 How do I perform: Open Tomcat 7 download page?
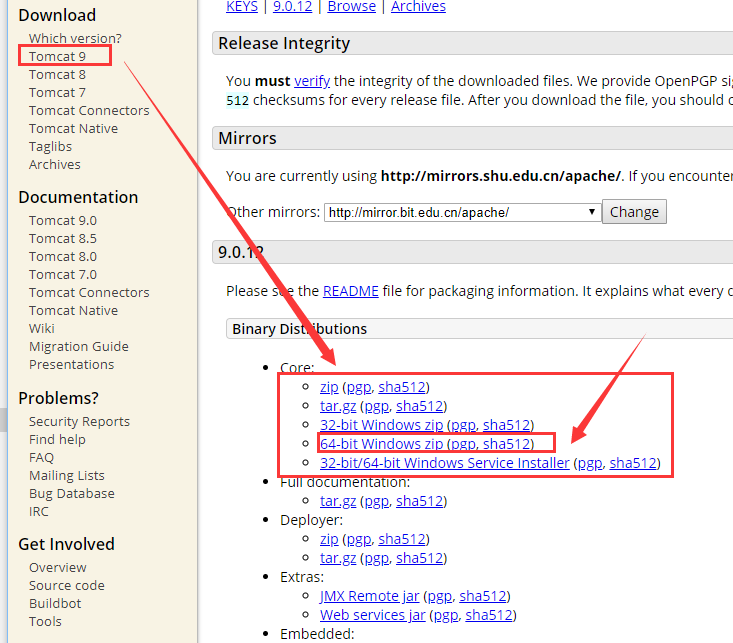click(57, 93)
